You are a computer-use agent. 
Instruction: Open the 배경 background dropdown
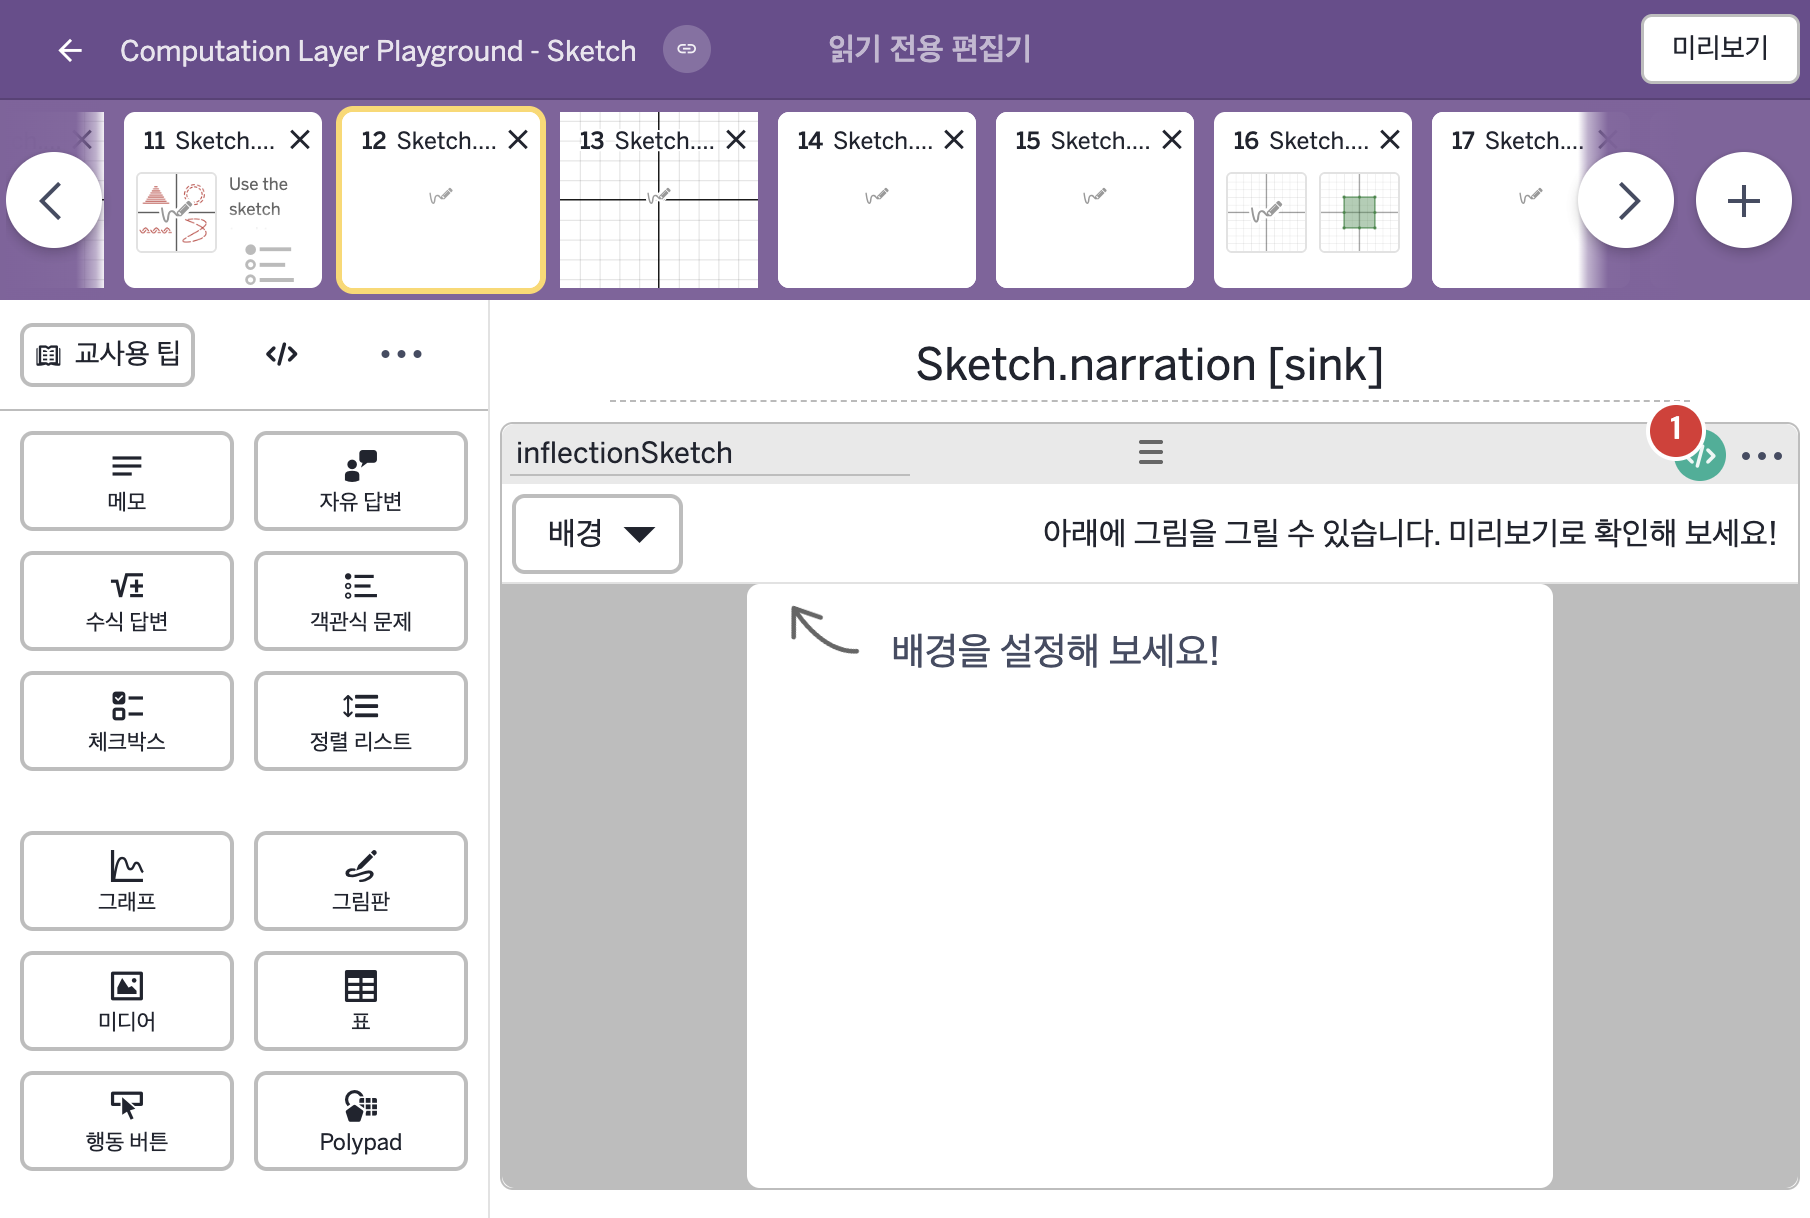point(597,534)
